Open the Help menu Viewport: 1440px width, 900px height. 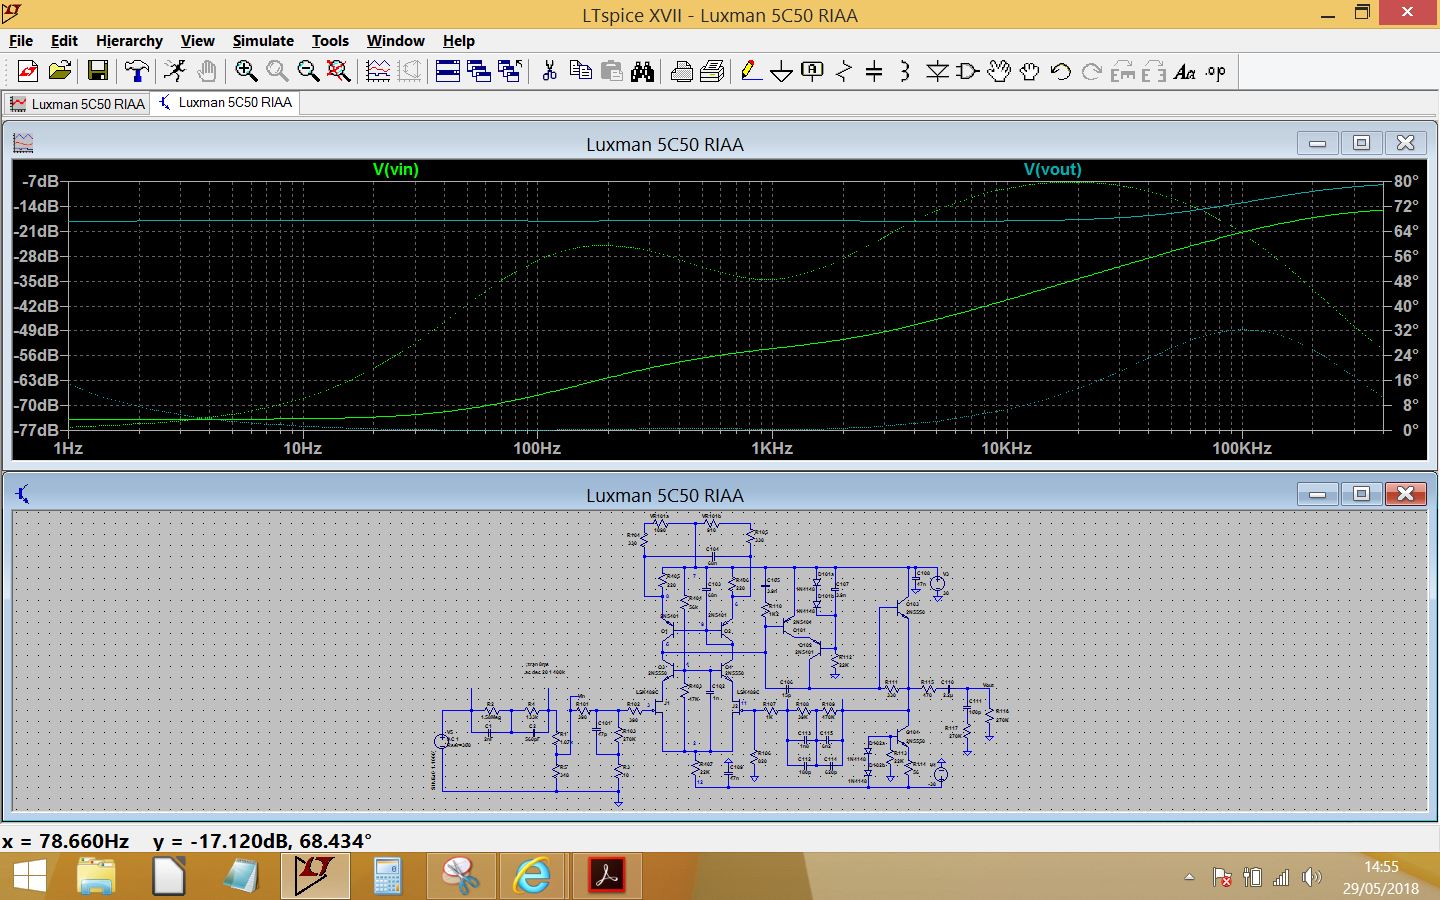[459, 41]
